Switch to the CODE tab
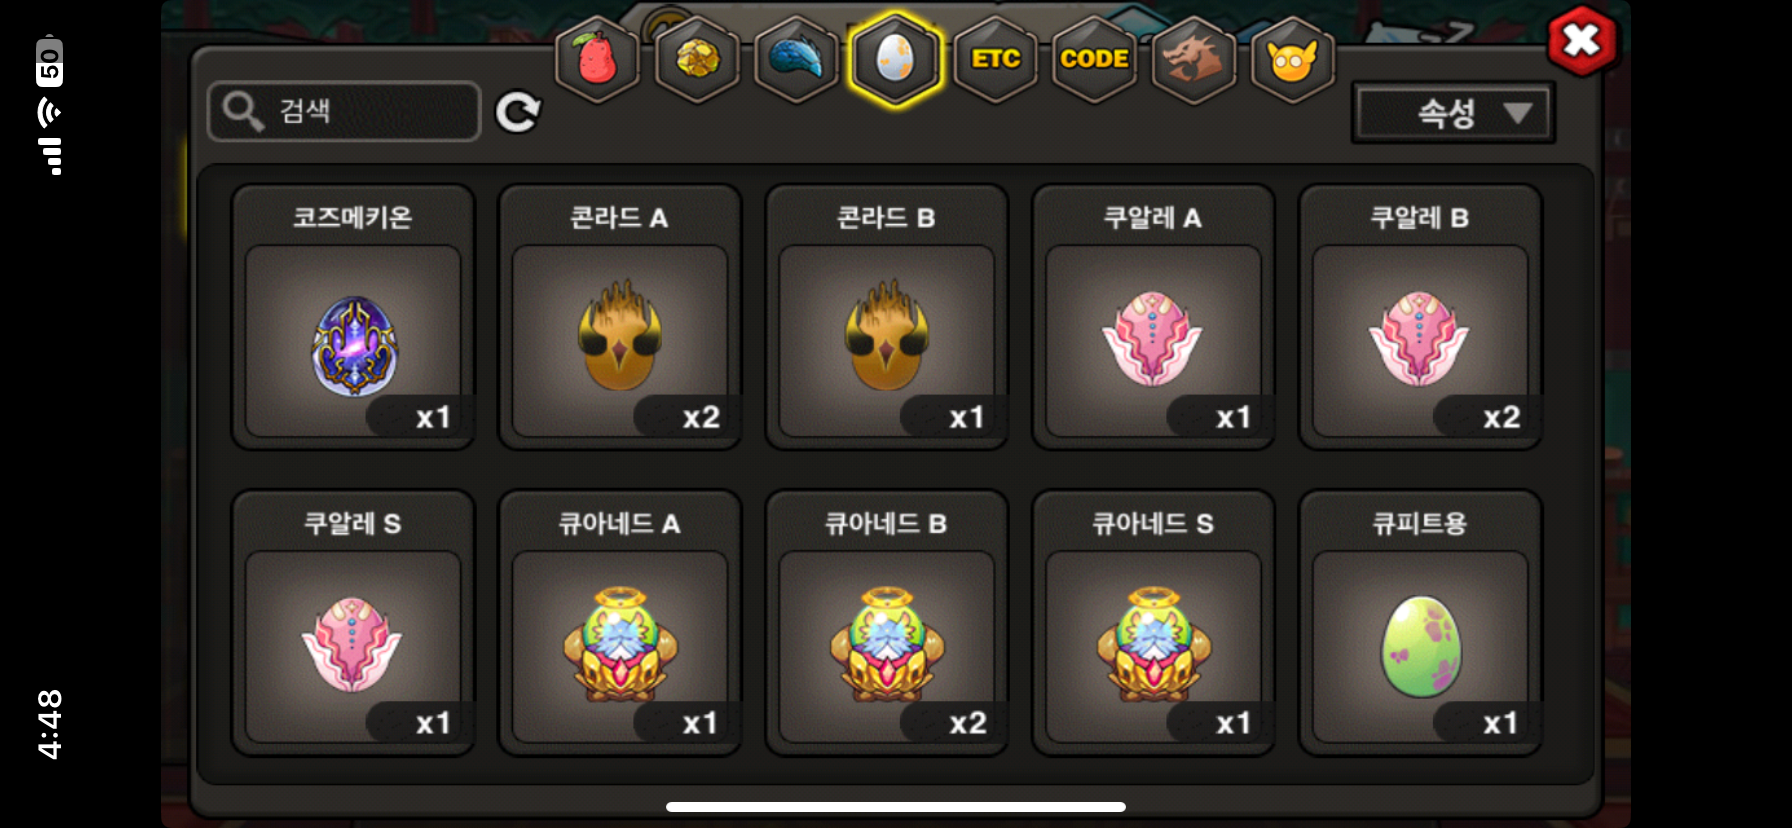 tap(1095, 59)
